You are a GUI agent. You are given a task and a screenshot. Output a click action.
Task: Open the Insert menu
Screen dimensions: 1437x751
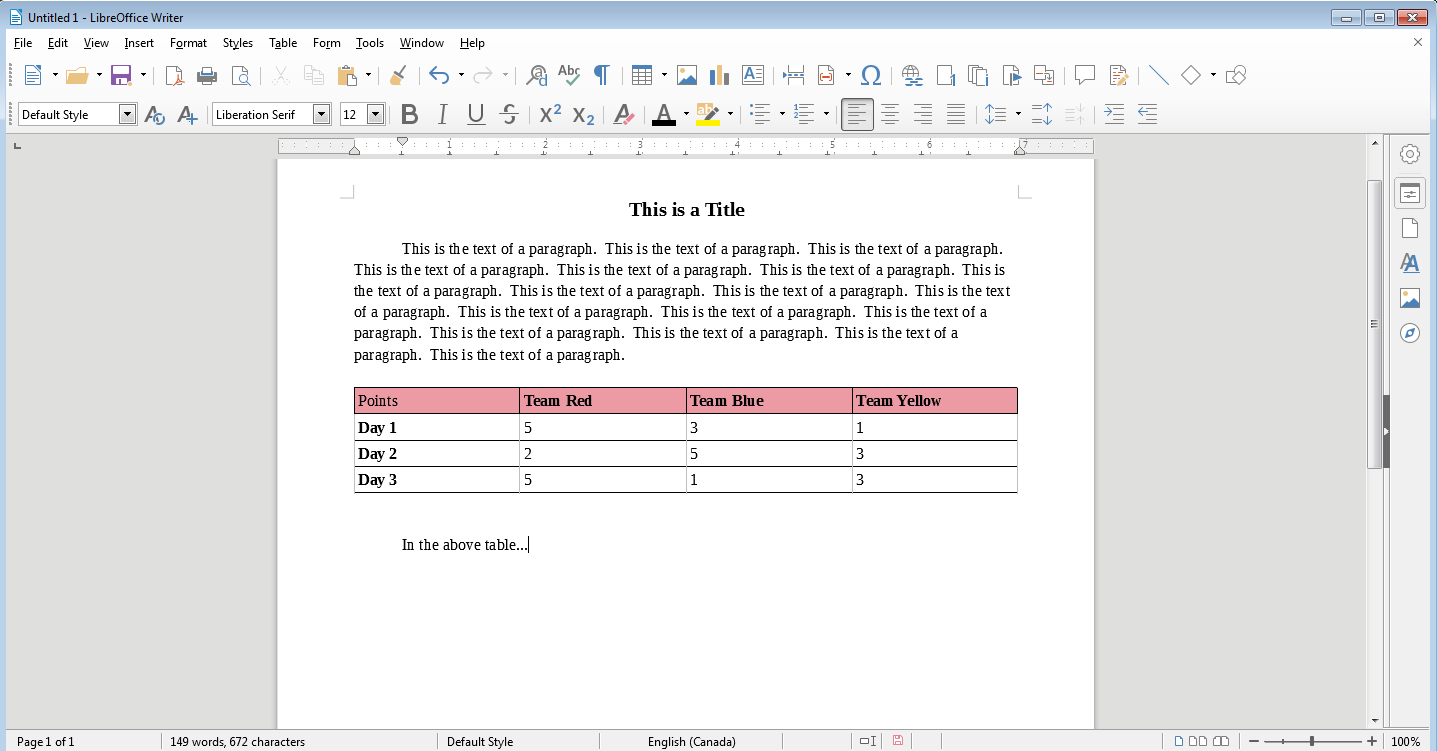(x=138, y=43)
